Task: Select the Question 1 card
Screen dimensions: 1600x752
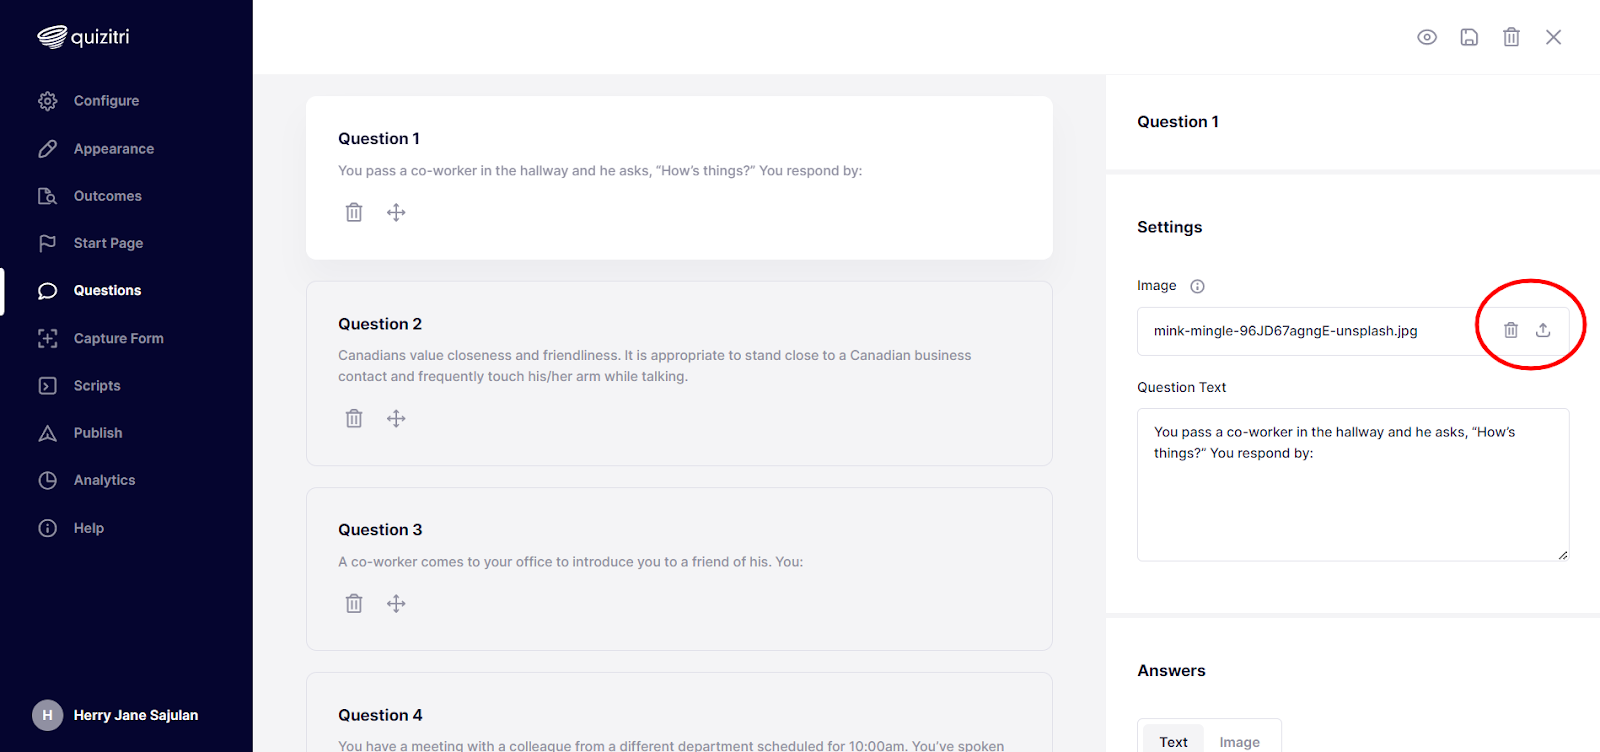Action: pos(679,178)
